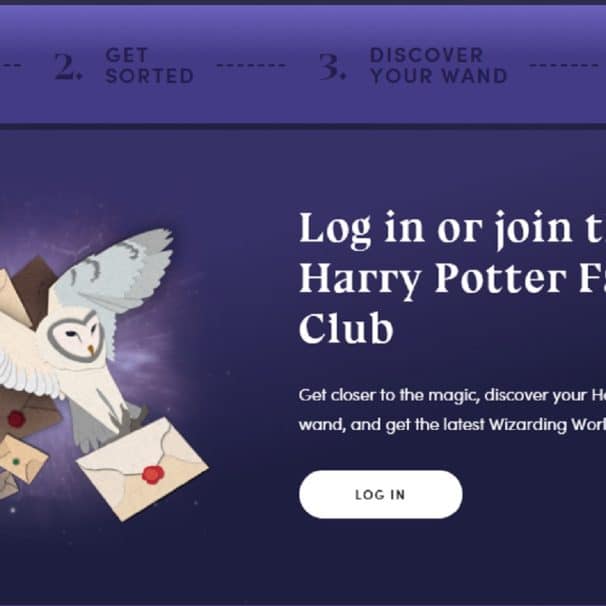Screen dimensions: 606x606
Task: Click the step number 2 numeral
Action: pos(68,66)
